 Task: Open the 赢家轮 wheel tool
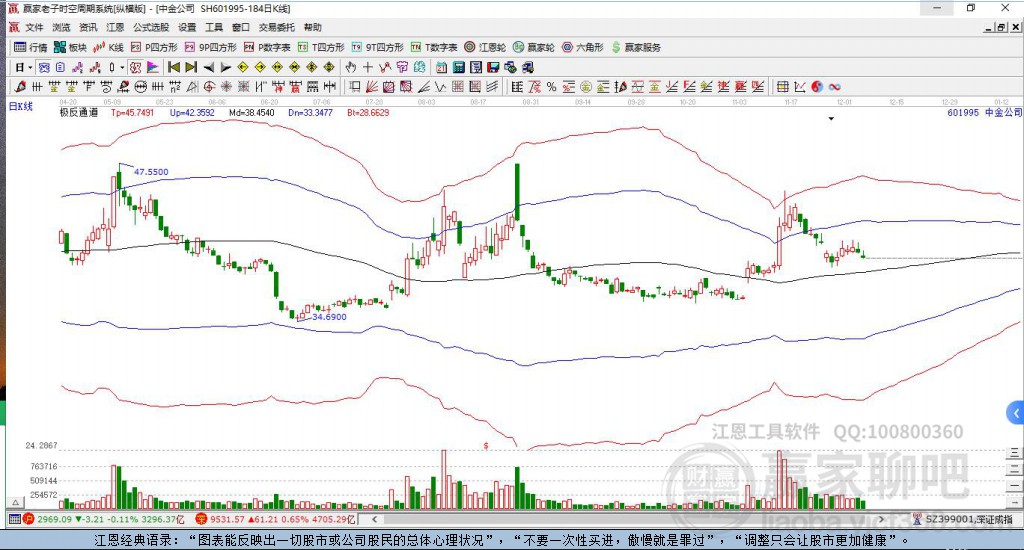tap(534, 47)
